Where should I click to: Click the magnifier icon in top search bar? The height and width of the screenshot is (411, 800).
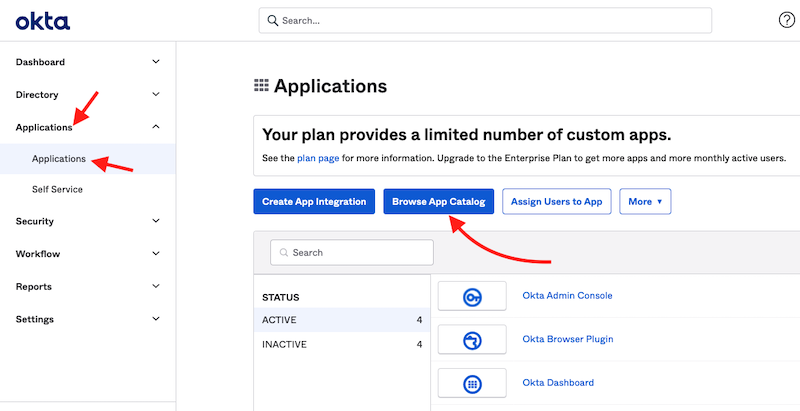tap(273, 20)
